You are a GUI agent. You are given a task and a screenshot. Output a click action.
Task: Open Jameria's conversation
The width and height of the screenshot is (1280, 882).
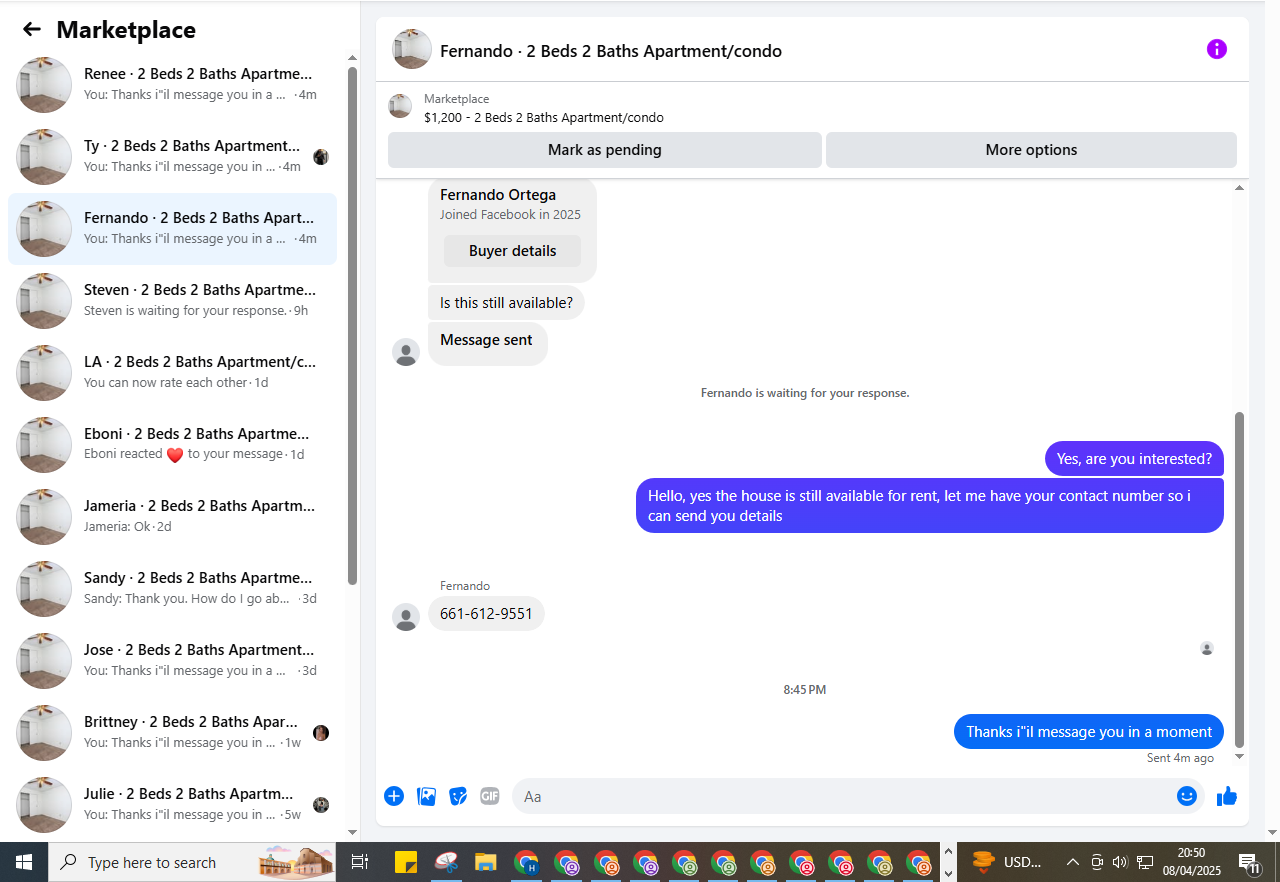pyautogui.click(x=172, y=517)
